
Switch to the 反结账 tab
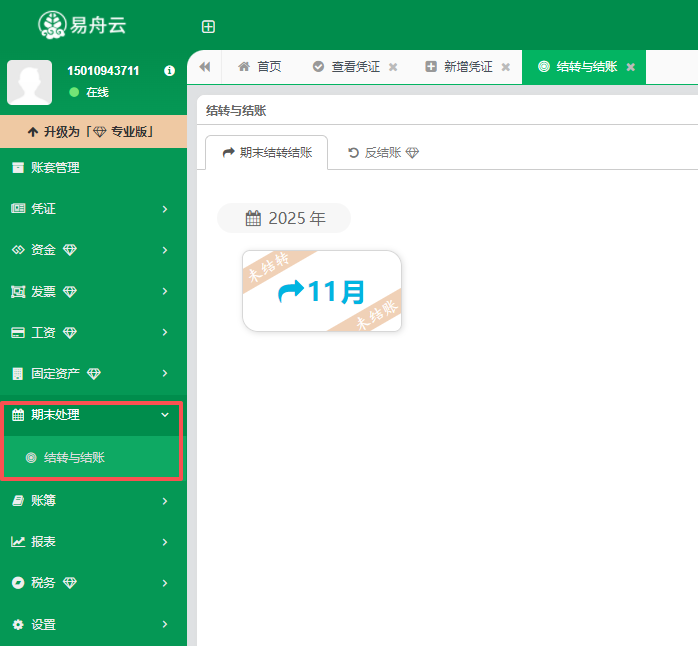pos(382,153)
